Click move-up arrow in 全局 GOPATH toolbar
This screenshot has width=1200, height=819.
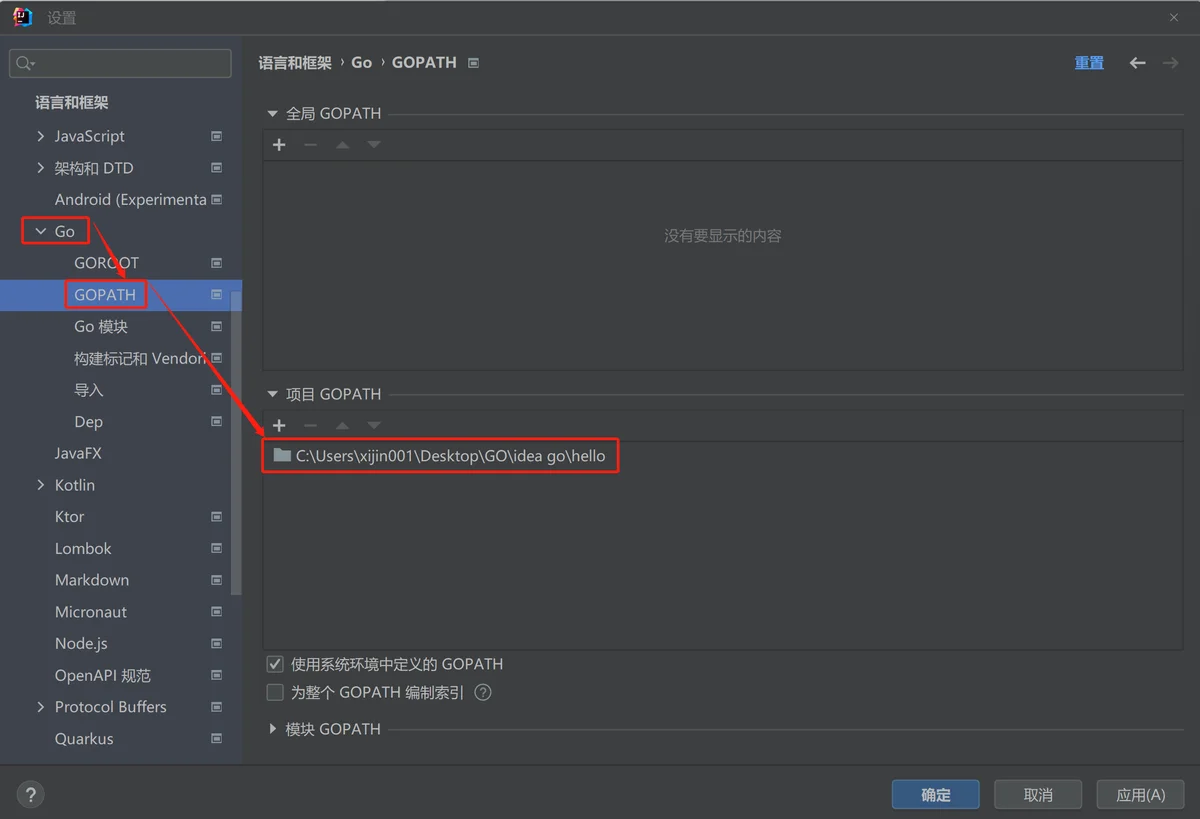pos(342,145)
